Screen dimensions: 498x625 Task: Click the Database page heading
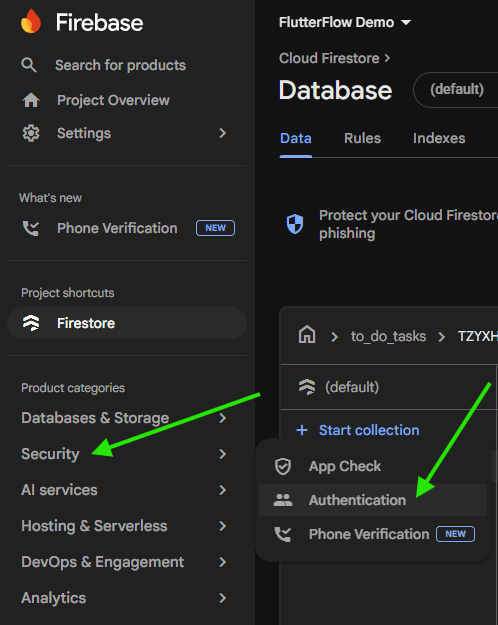tap(335, 90)
